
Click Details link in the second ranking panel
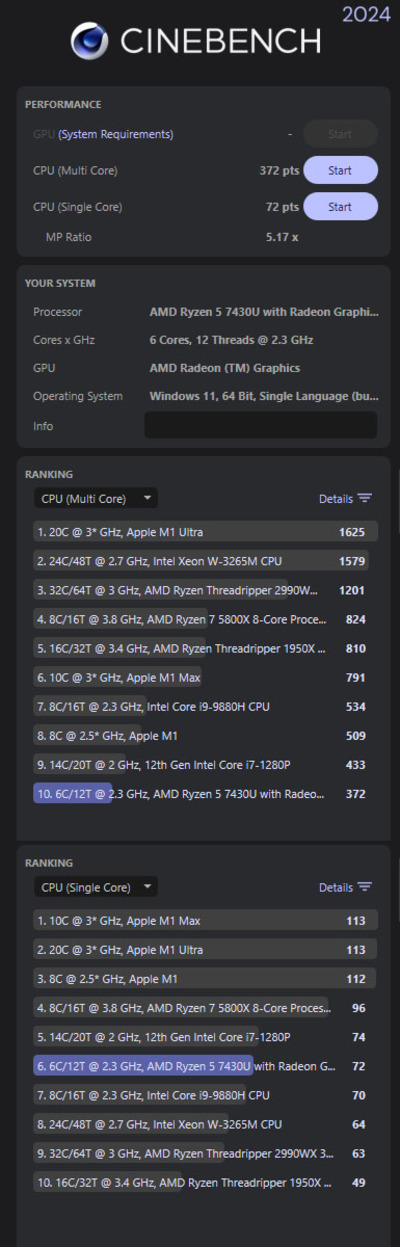tap(336, 887)
